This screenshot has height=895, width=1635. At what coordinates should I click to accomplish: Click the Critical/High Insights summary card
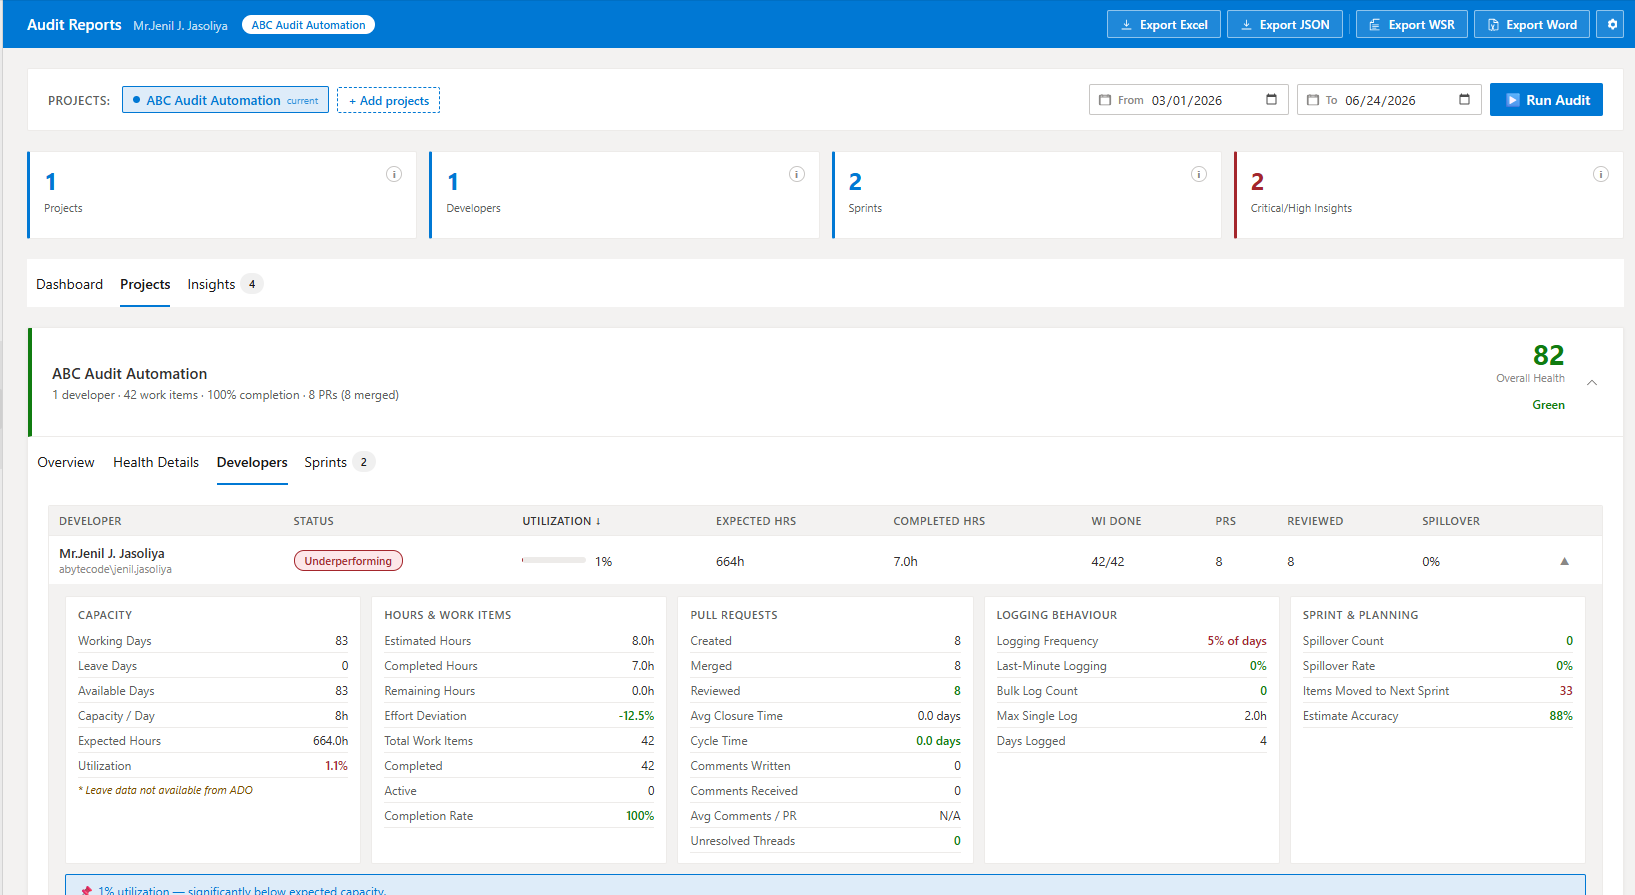(1428, 195)
